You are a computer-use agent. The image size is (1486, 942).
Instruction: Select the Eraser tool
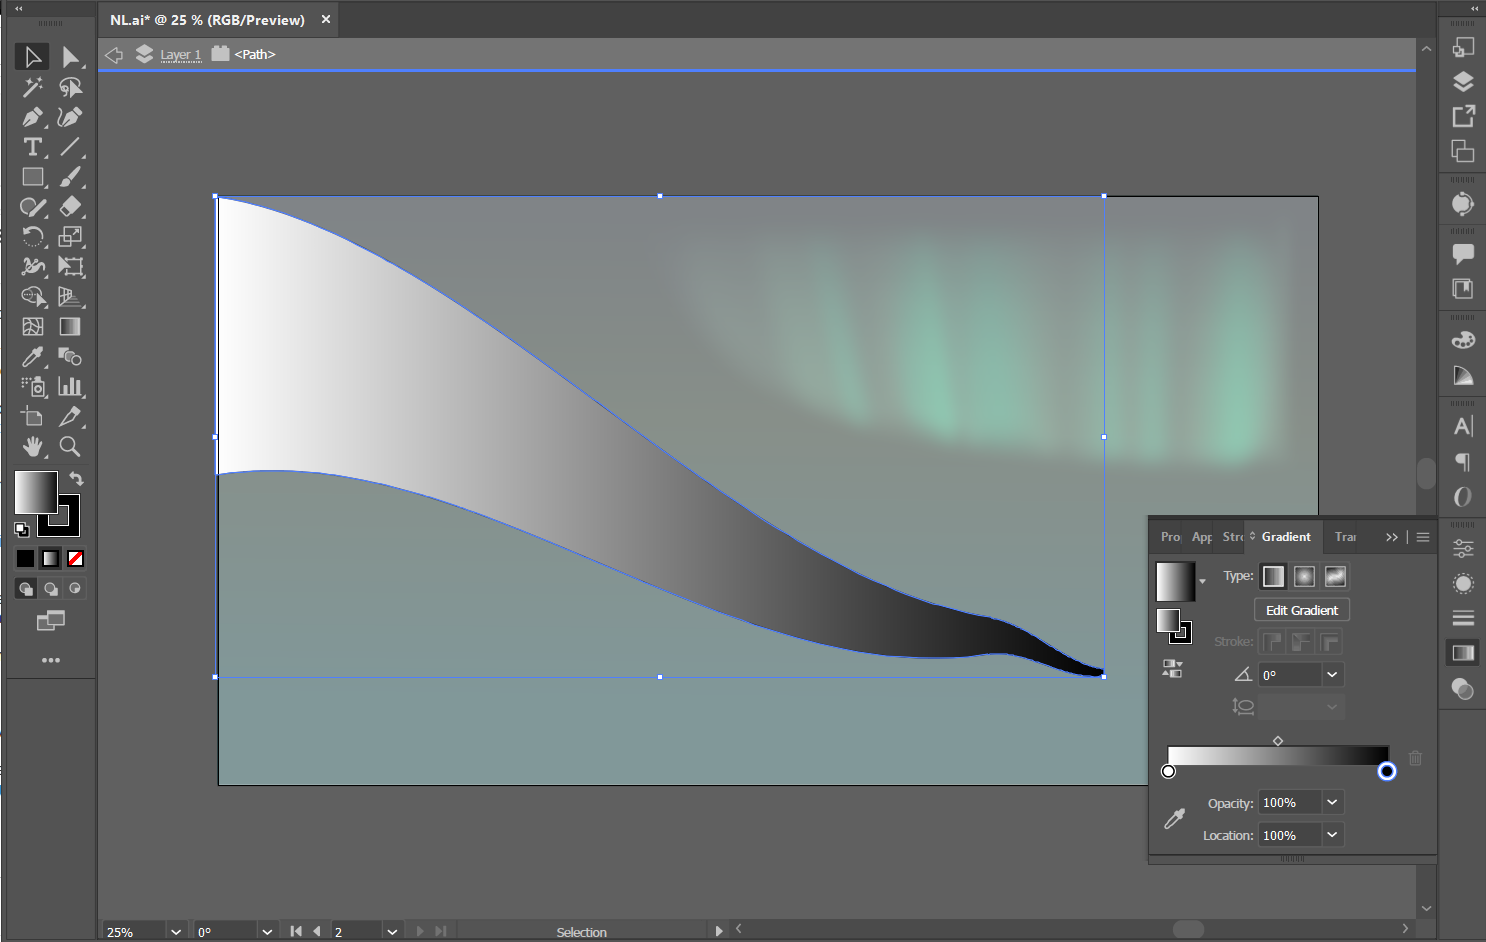[70, 207]
